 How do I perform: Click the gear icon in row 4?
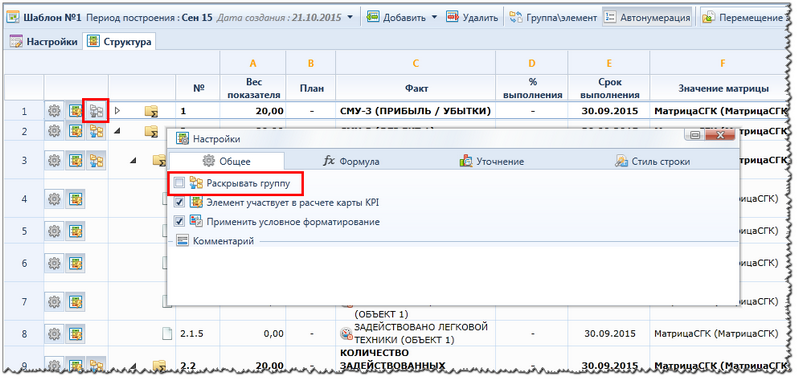click(54, 199)
